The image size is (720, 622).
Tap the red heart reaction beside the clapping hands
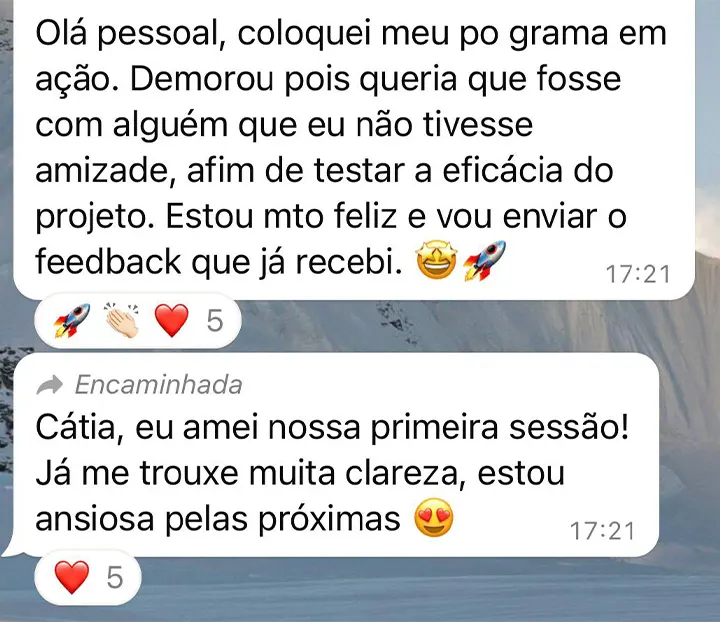(172, 321)
